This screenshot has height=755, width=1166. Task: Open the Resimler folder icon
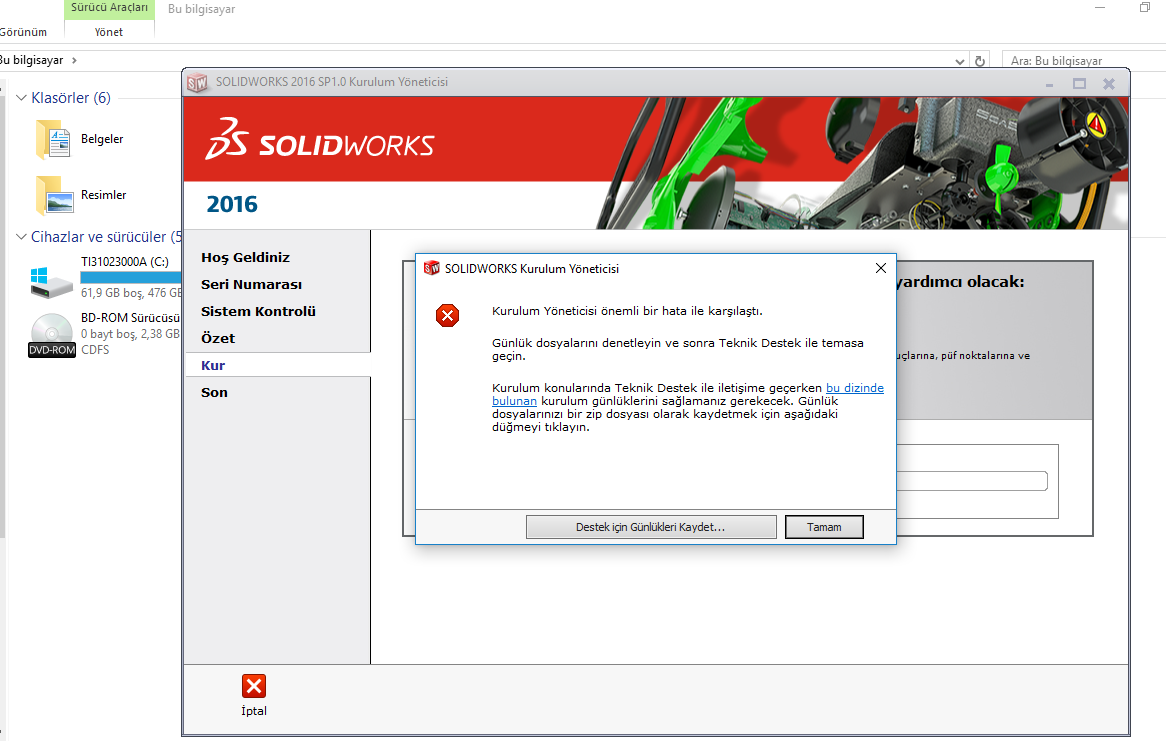(x=54, y=195)
